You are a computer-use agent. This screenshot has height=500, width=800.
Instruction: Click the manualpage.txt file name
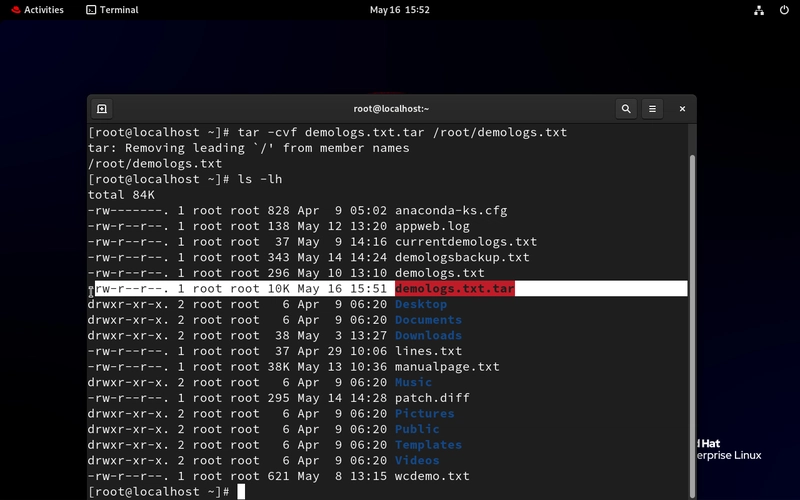tap(447, 367)
